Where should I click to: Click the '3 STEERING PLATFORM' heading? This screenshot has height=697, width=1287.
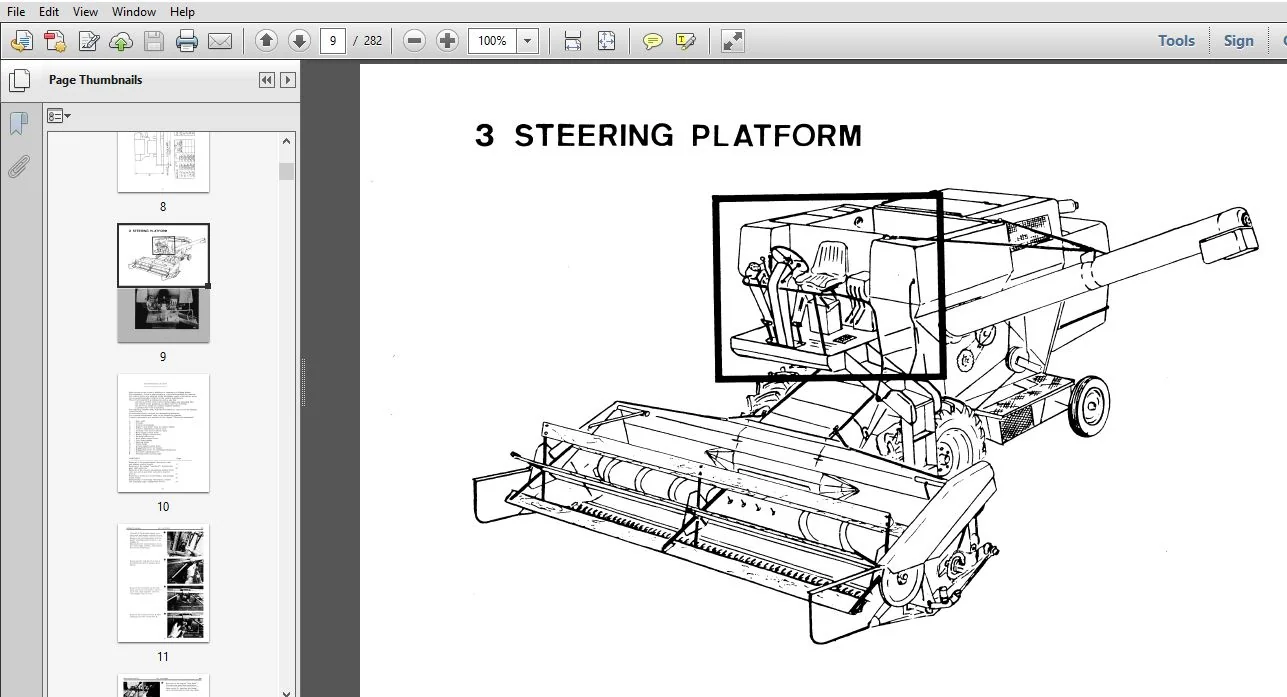668,135
